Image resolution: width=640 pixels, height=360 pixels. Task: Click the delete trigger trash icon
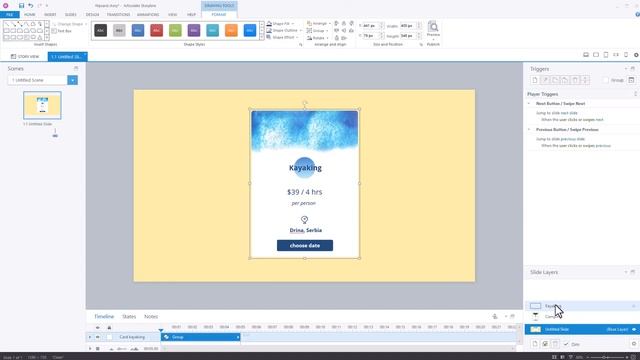coord(575,80)
